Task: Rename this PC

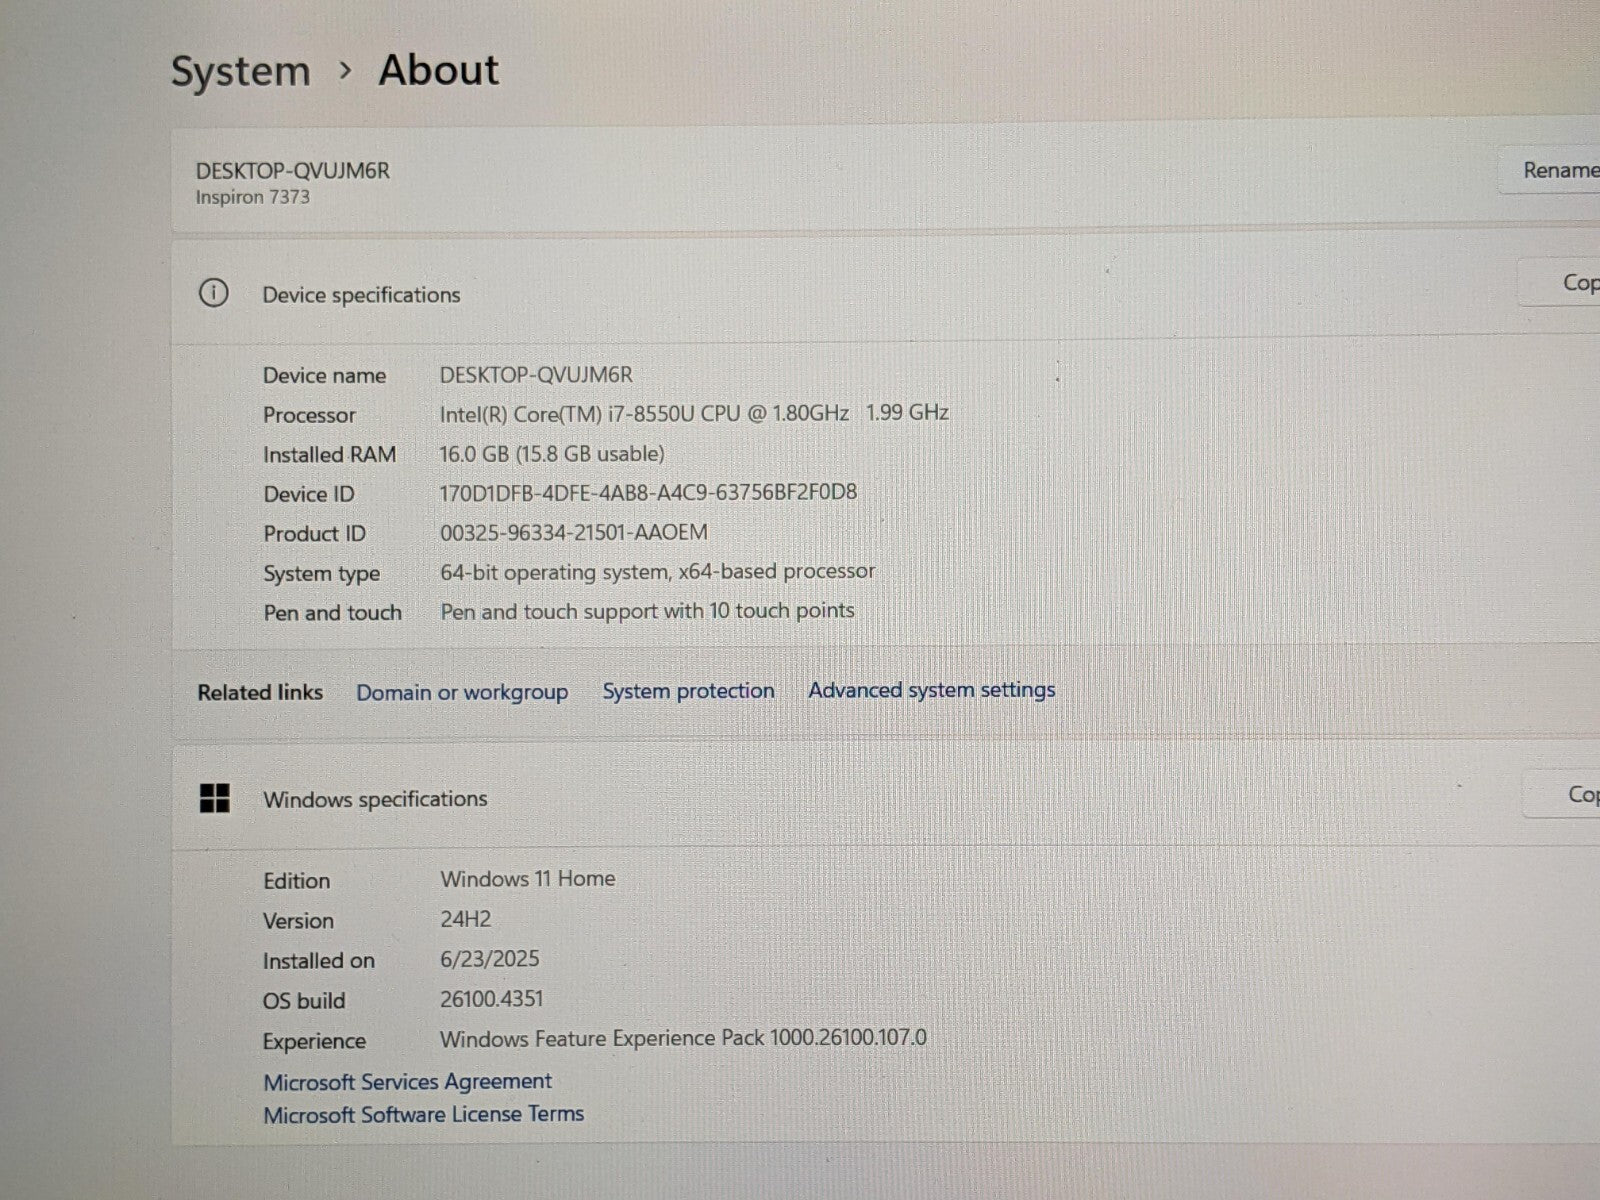Action: point(1557,171)
